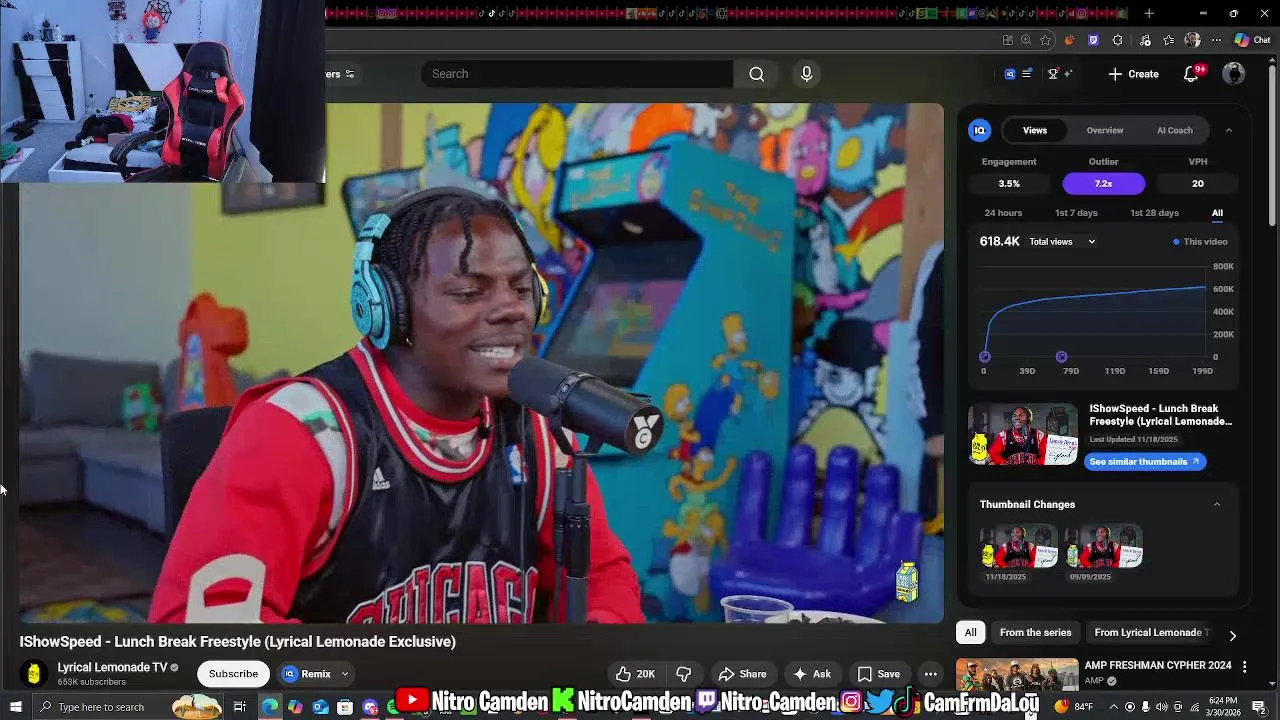The image size is (1280, 720).
Task: Click the Remix button
Action: pyautogui.click(x=307, y=674)
